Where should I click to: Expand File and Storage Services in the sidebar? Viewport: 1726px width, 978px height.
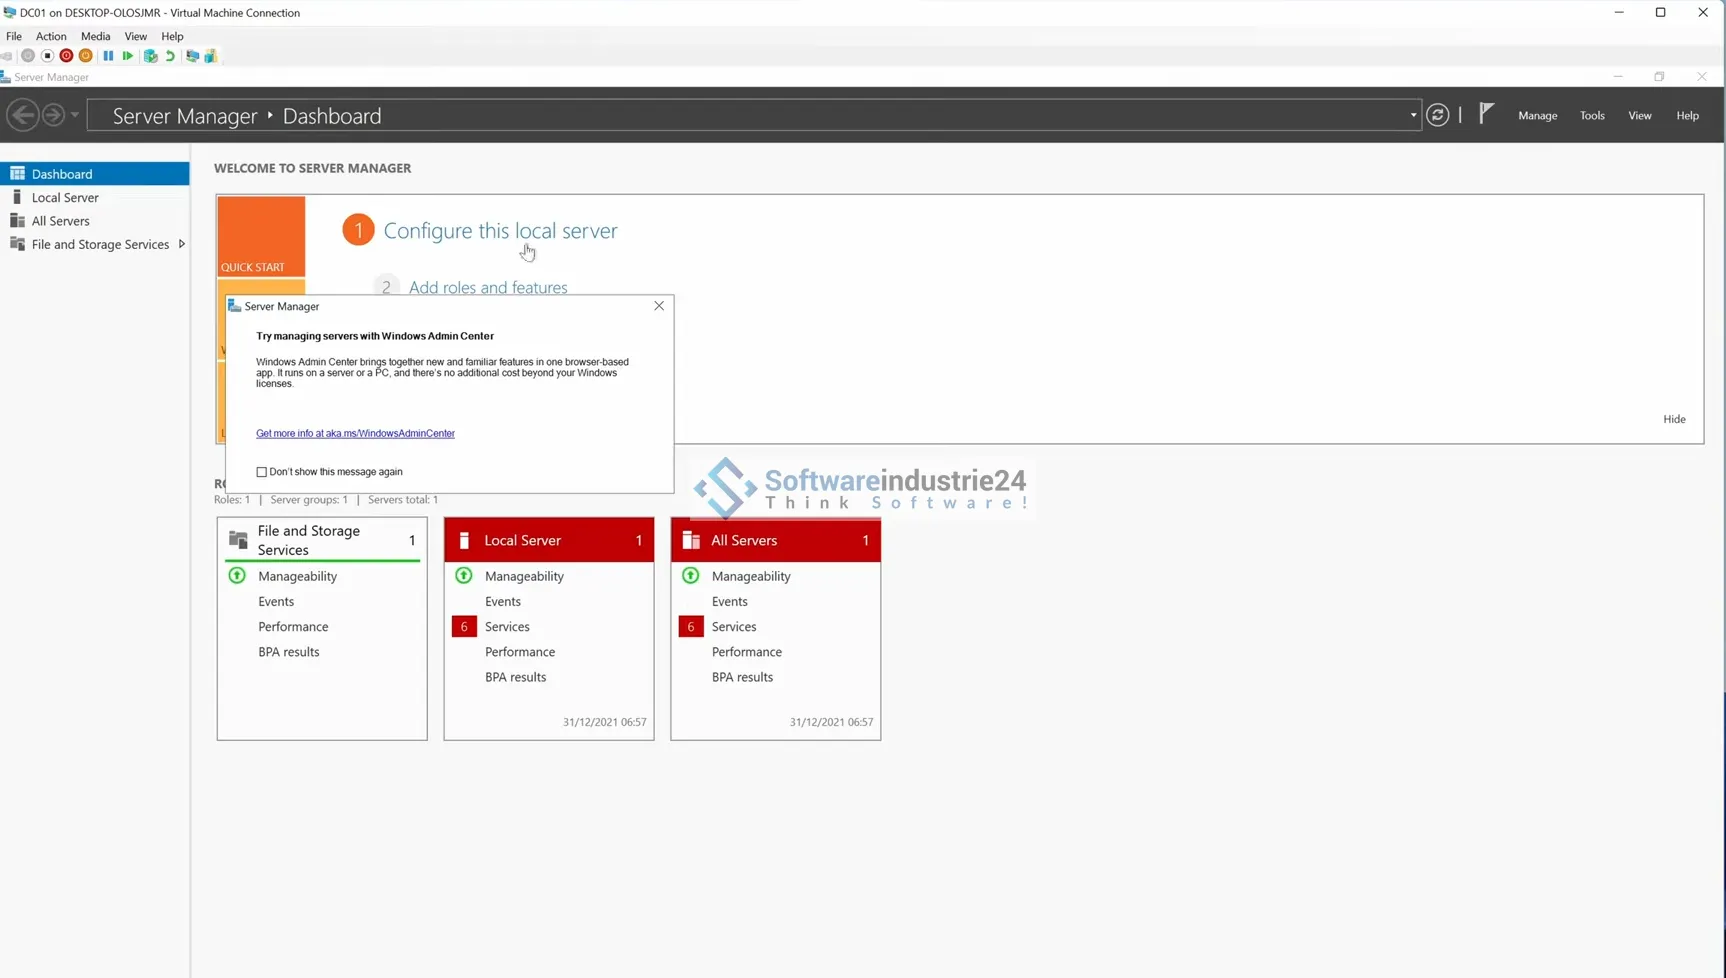coord(181,244)
